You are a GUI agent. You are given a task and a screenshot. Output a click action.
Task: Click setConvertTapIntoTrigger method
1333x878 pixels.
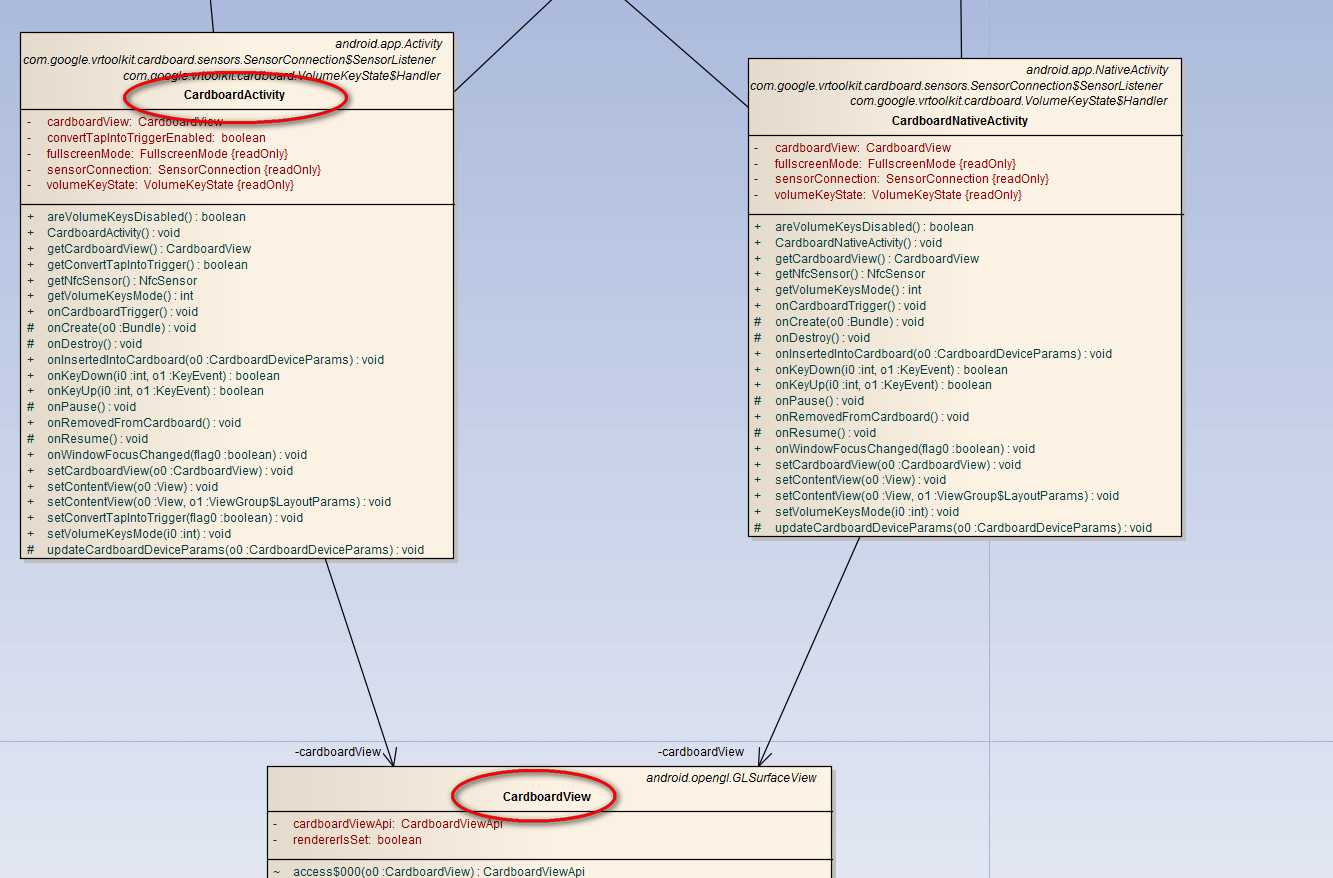175,518
